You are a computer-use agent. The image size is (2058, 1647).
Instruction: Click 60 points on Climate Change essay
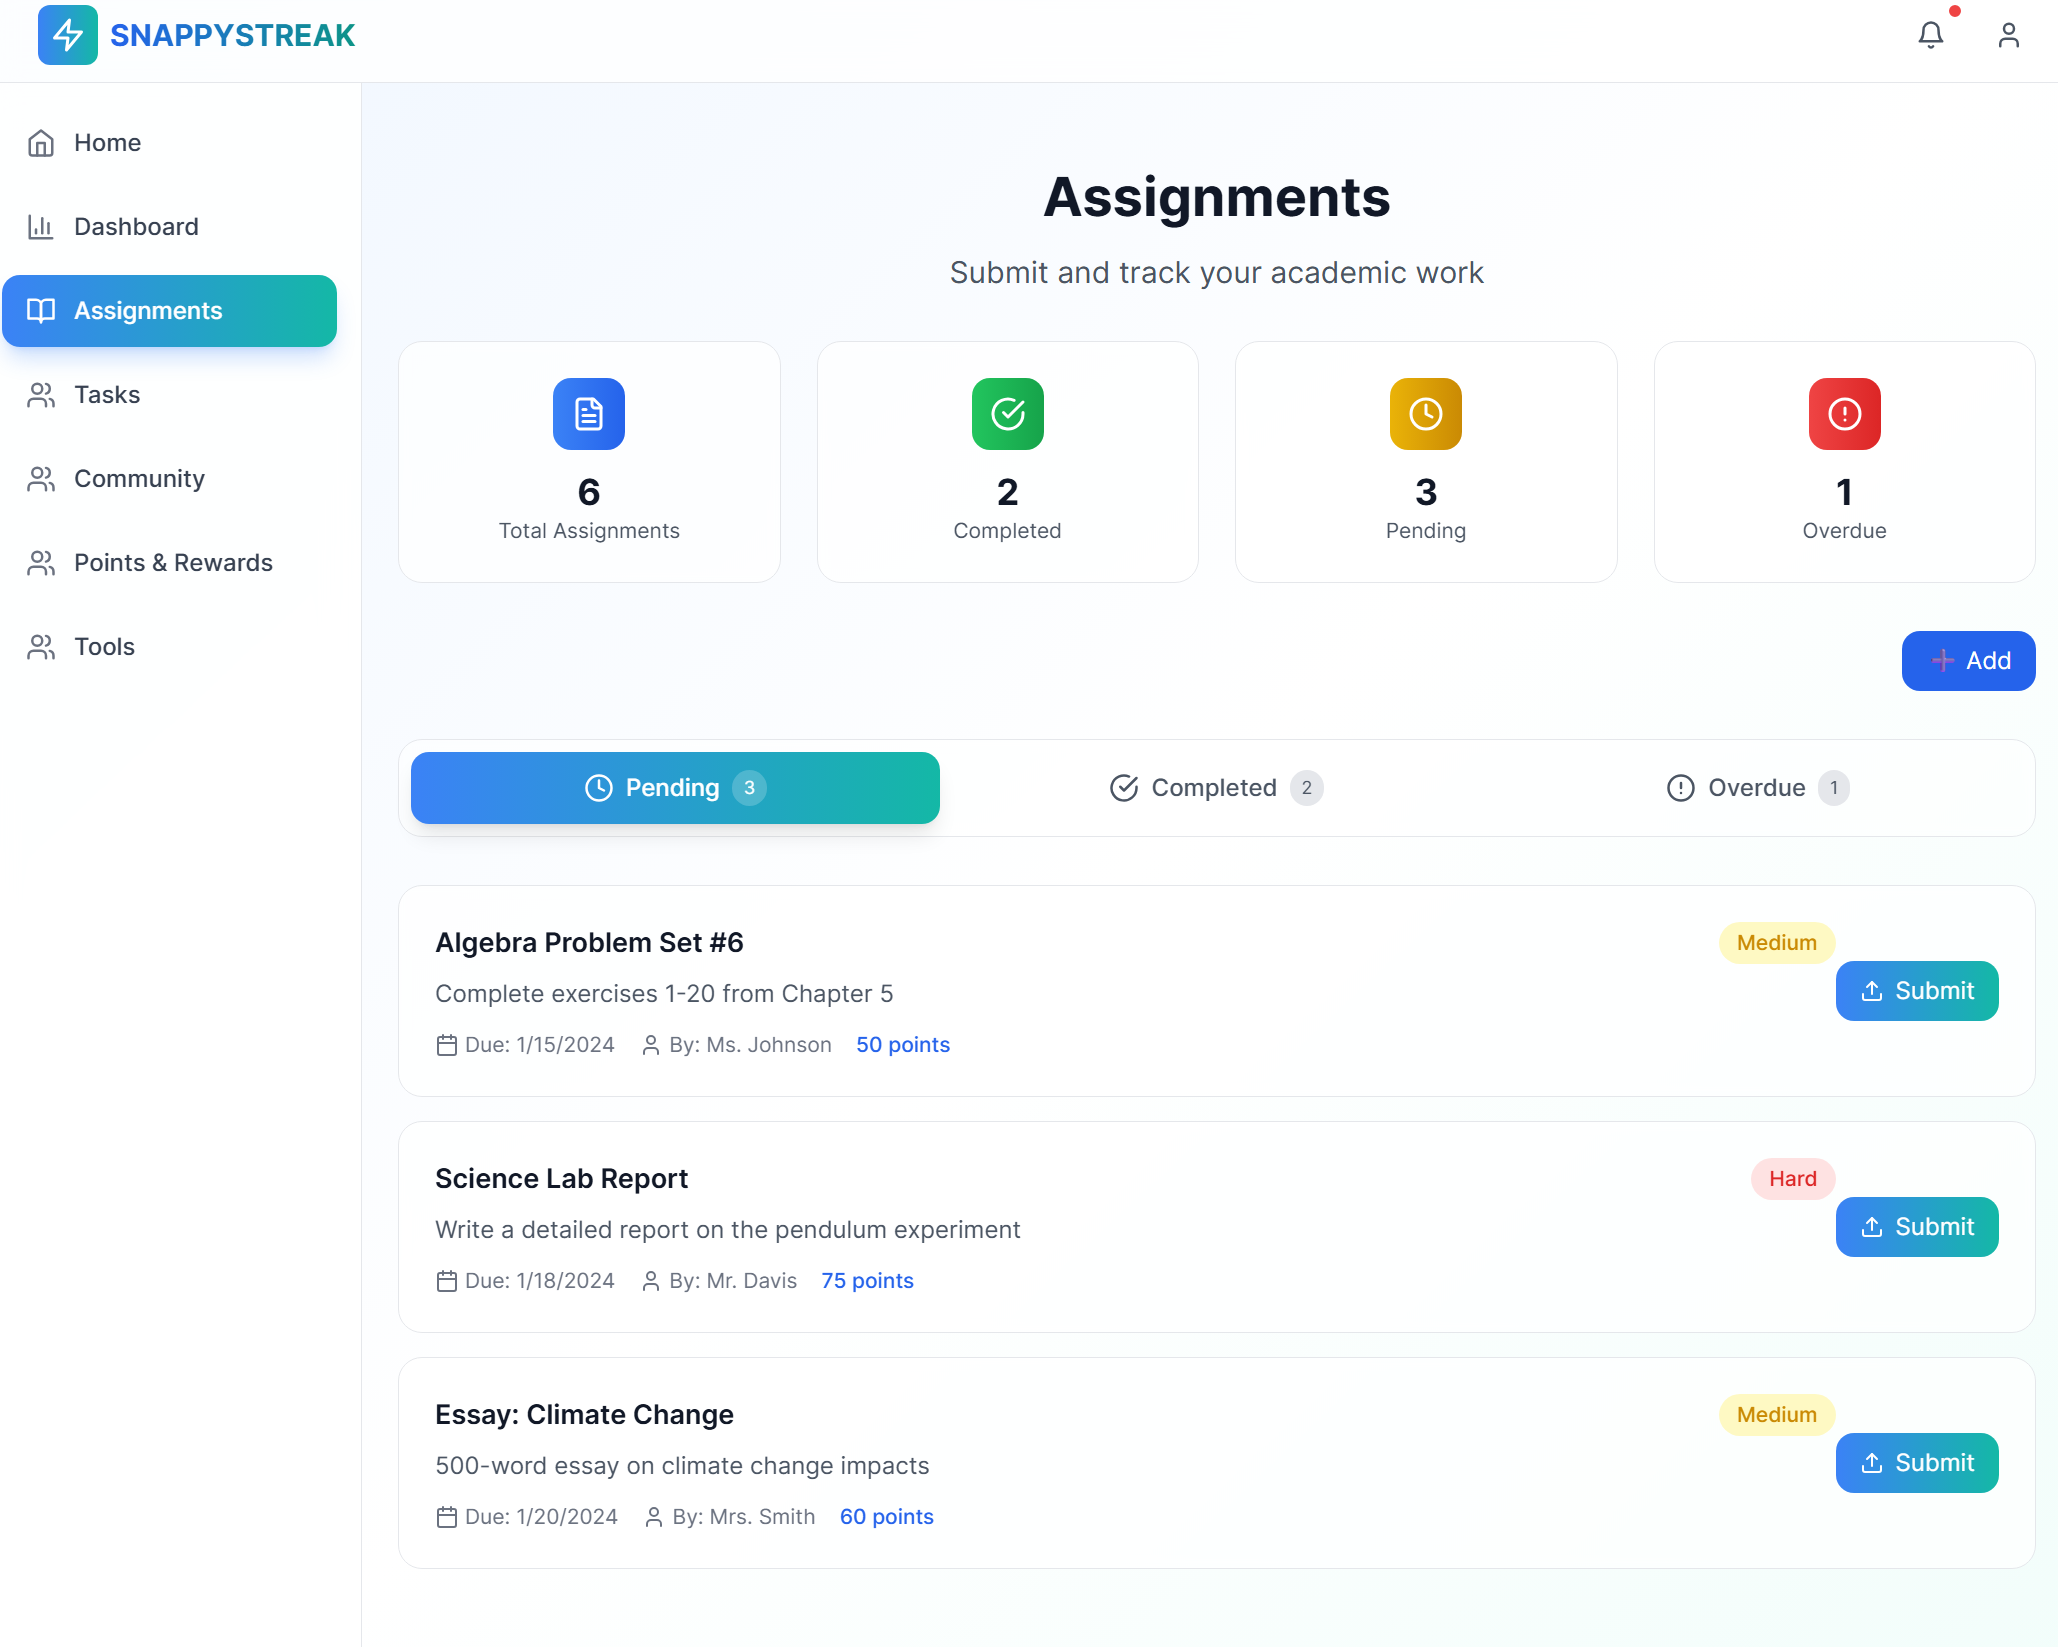[x=886, y=1517]
